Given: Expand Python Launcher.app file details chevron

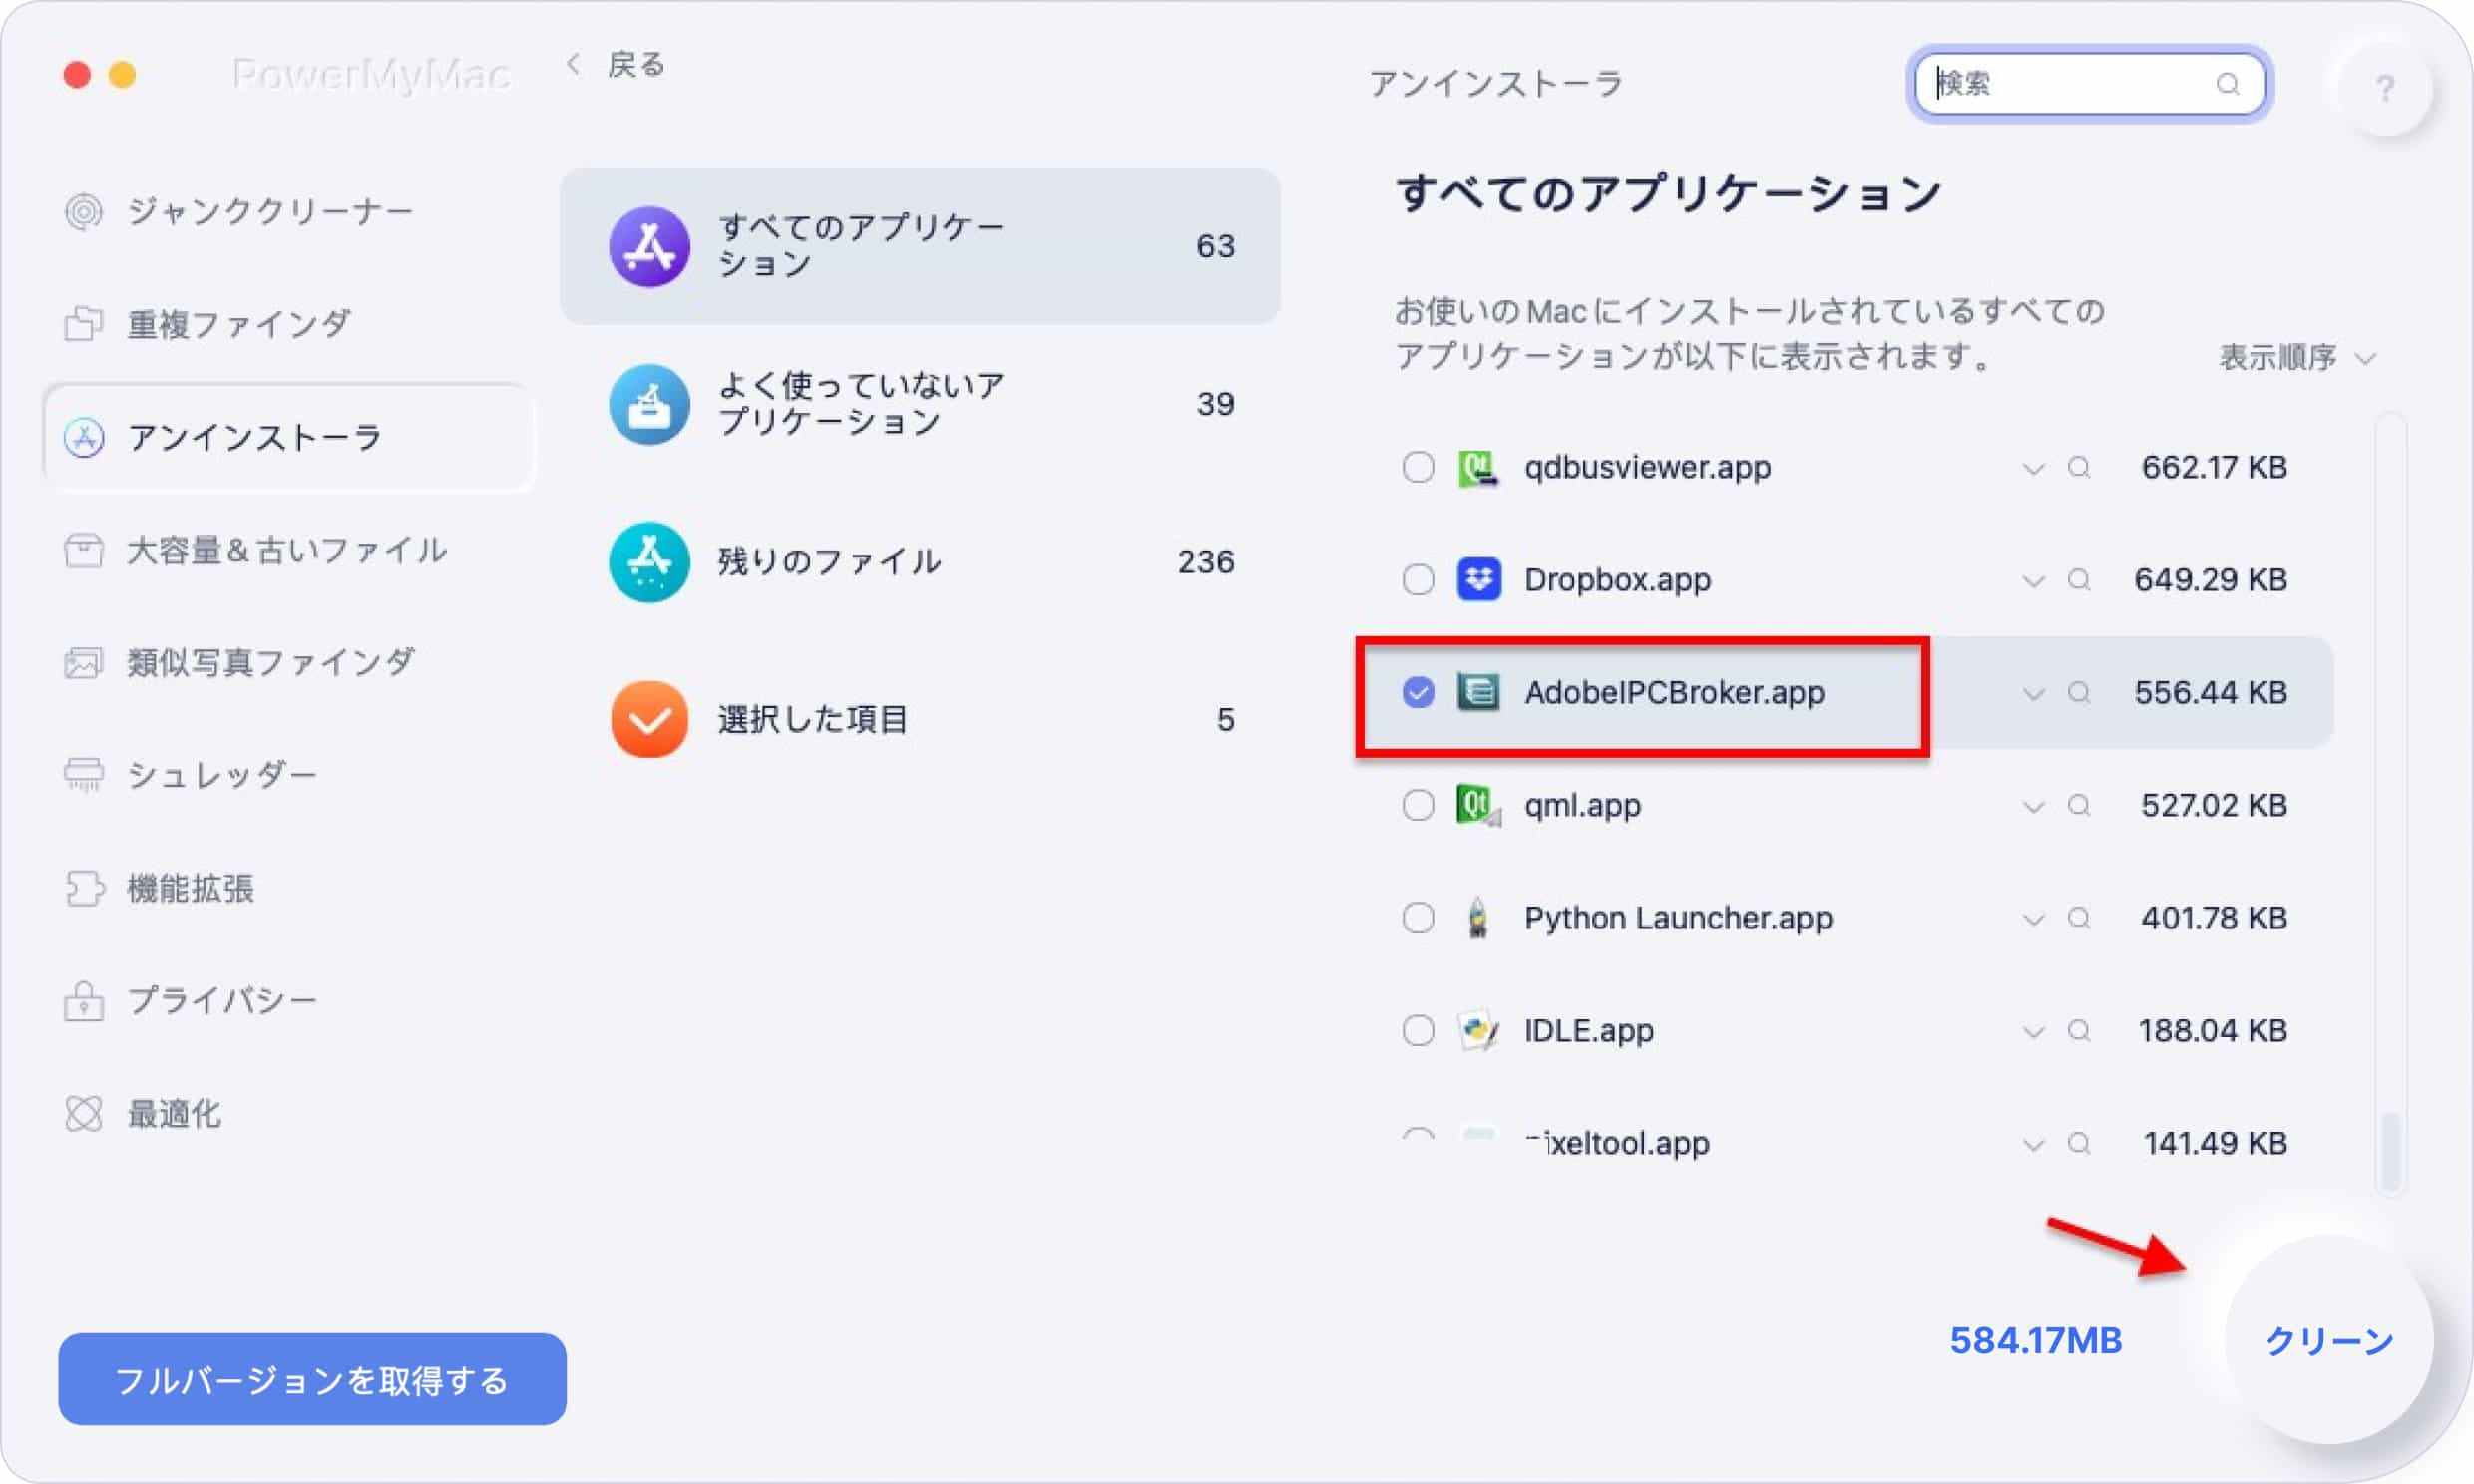Looking at the screenshot, I should point(2033,919).
